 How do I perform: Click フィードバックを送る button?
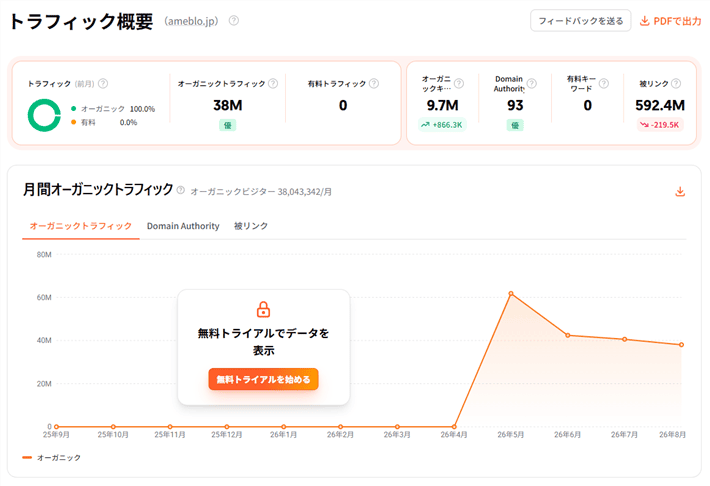pos(580,21)
